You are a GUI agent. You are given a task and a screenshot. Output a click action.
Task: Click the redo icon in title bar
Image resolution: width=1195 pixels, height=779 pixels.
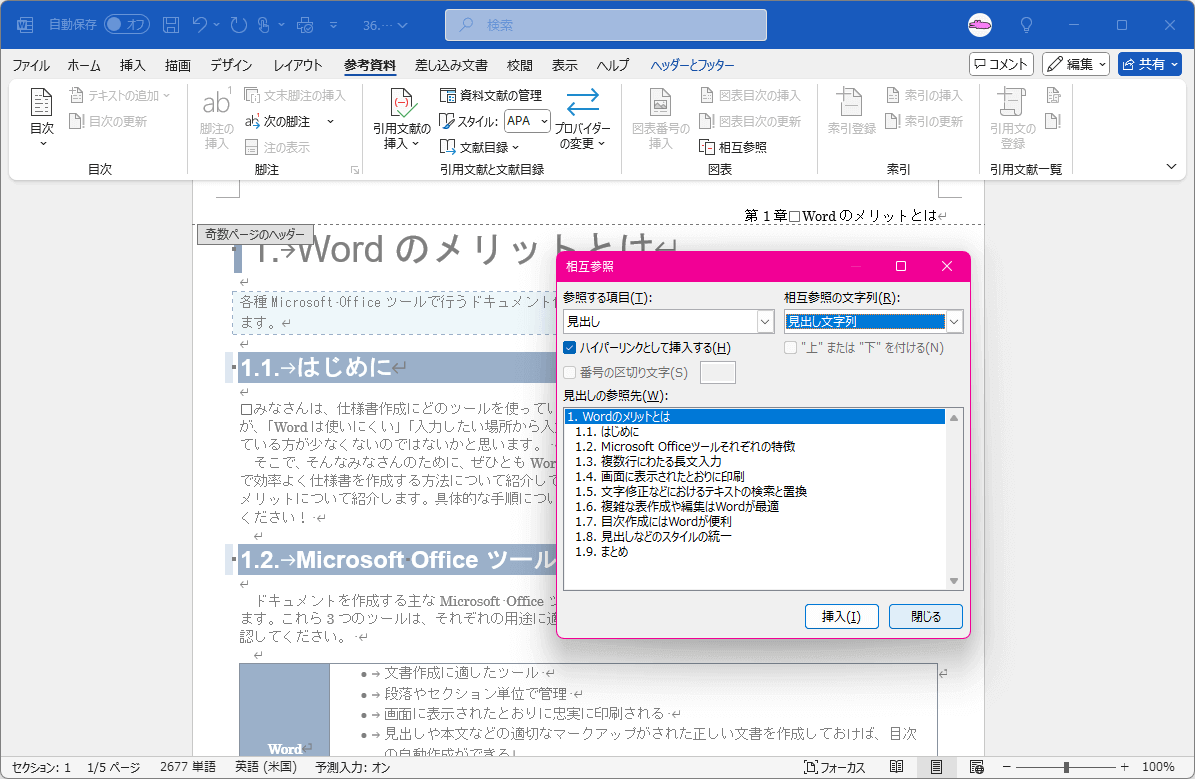[239, 25]
